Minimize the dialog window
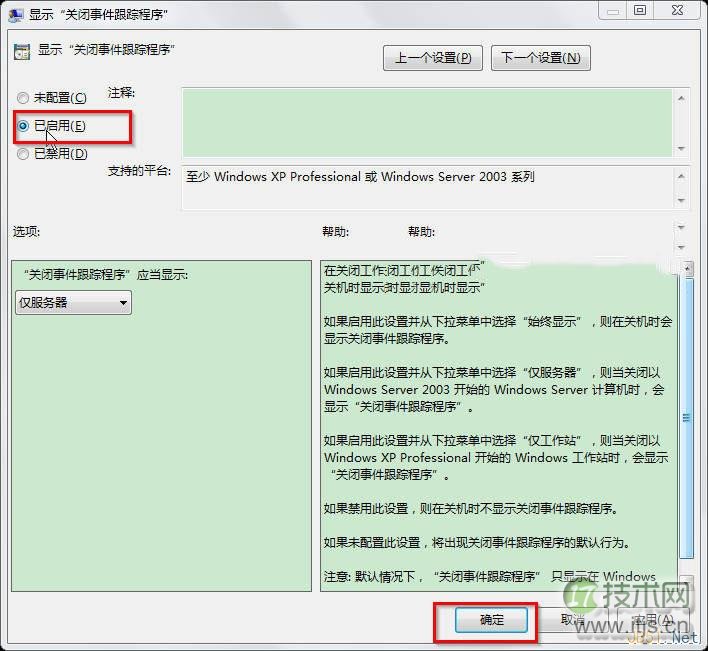This screenshot has height=651, width=708. 612,10
